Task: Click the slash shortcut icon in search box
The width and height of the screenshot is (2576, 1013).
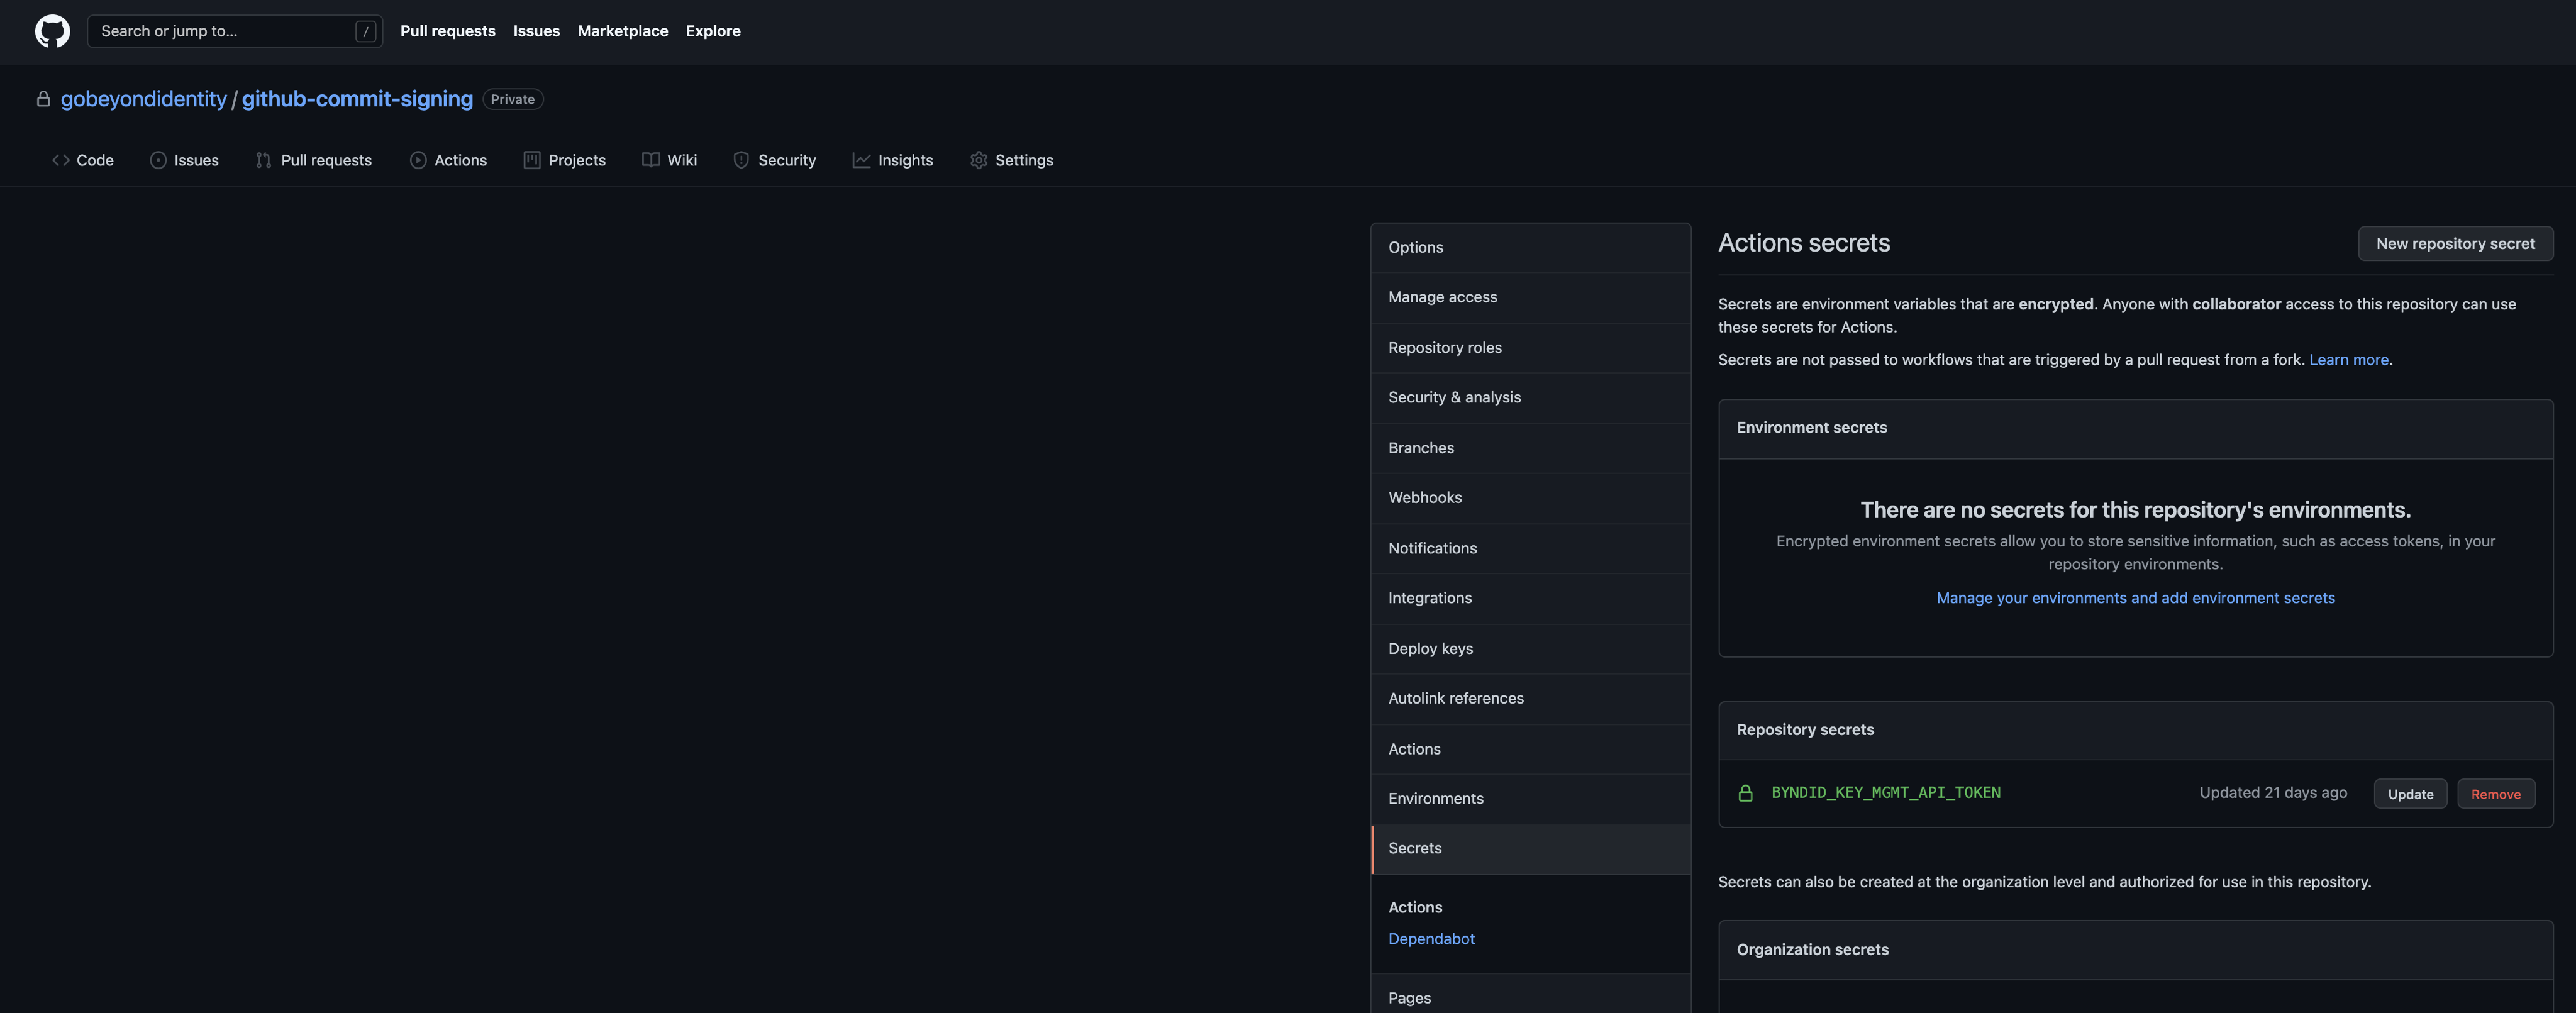Action: tap(366, 31)
